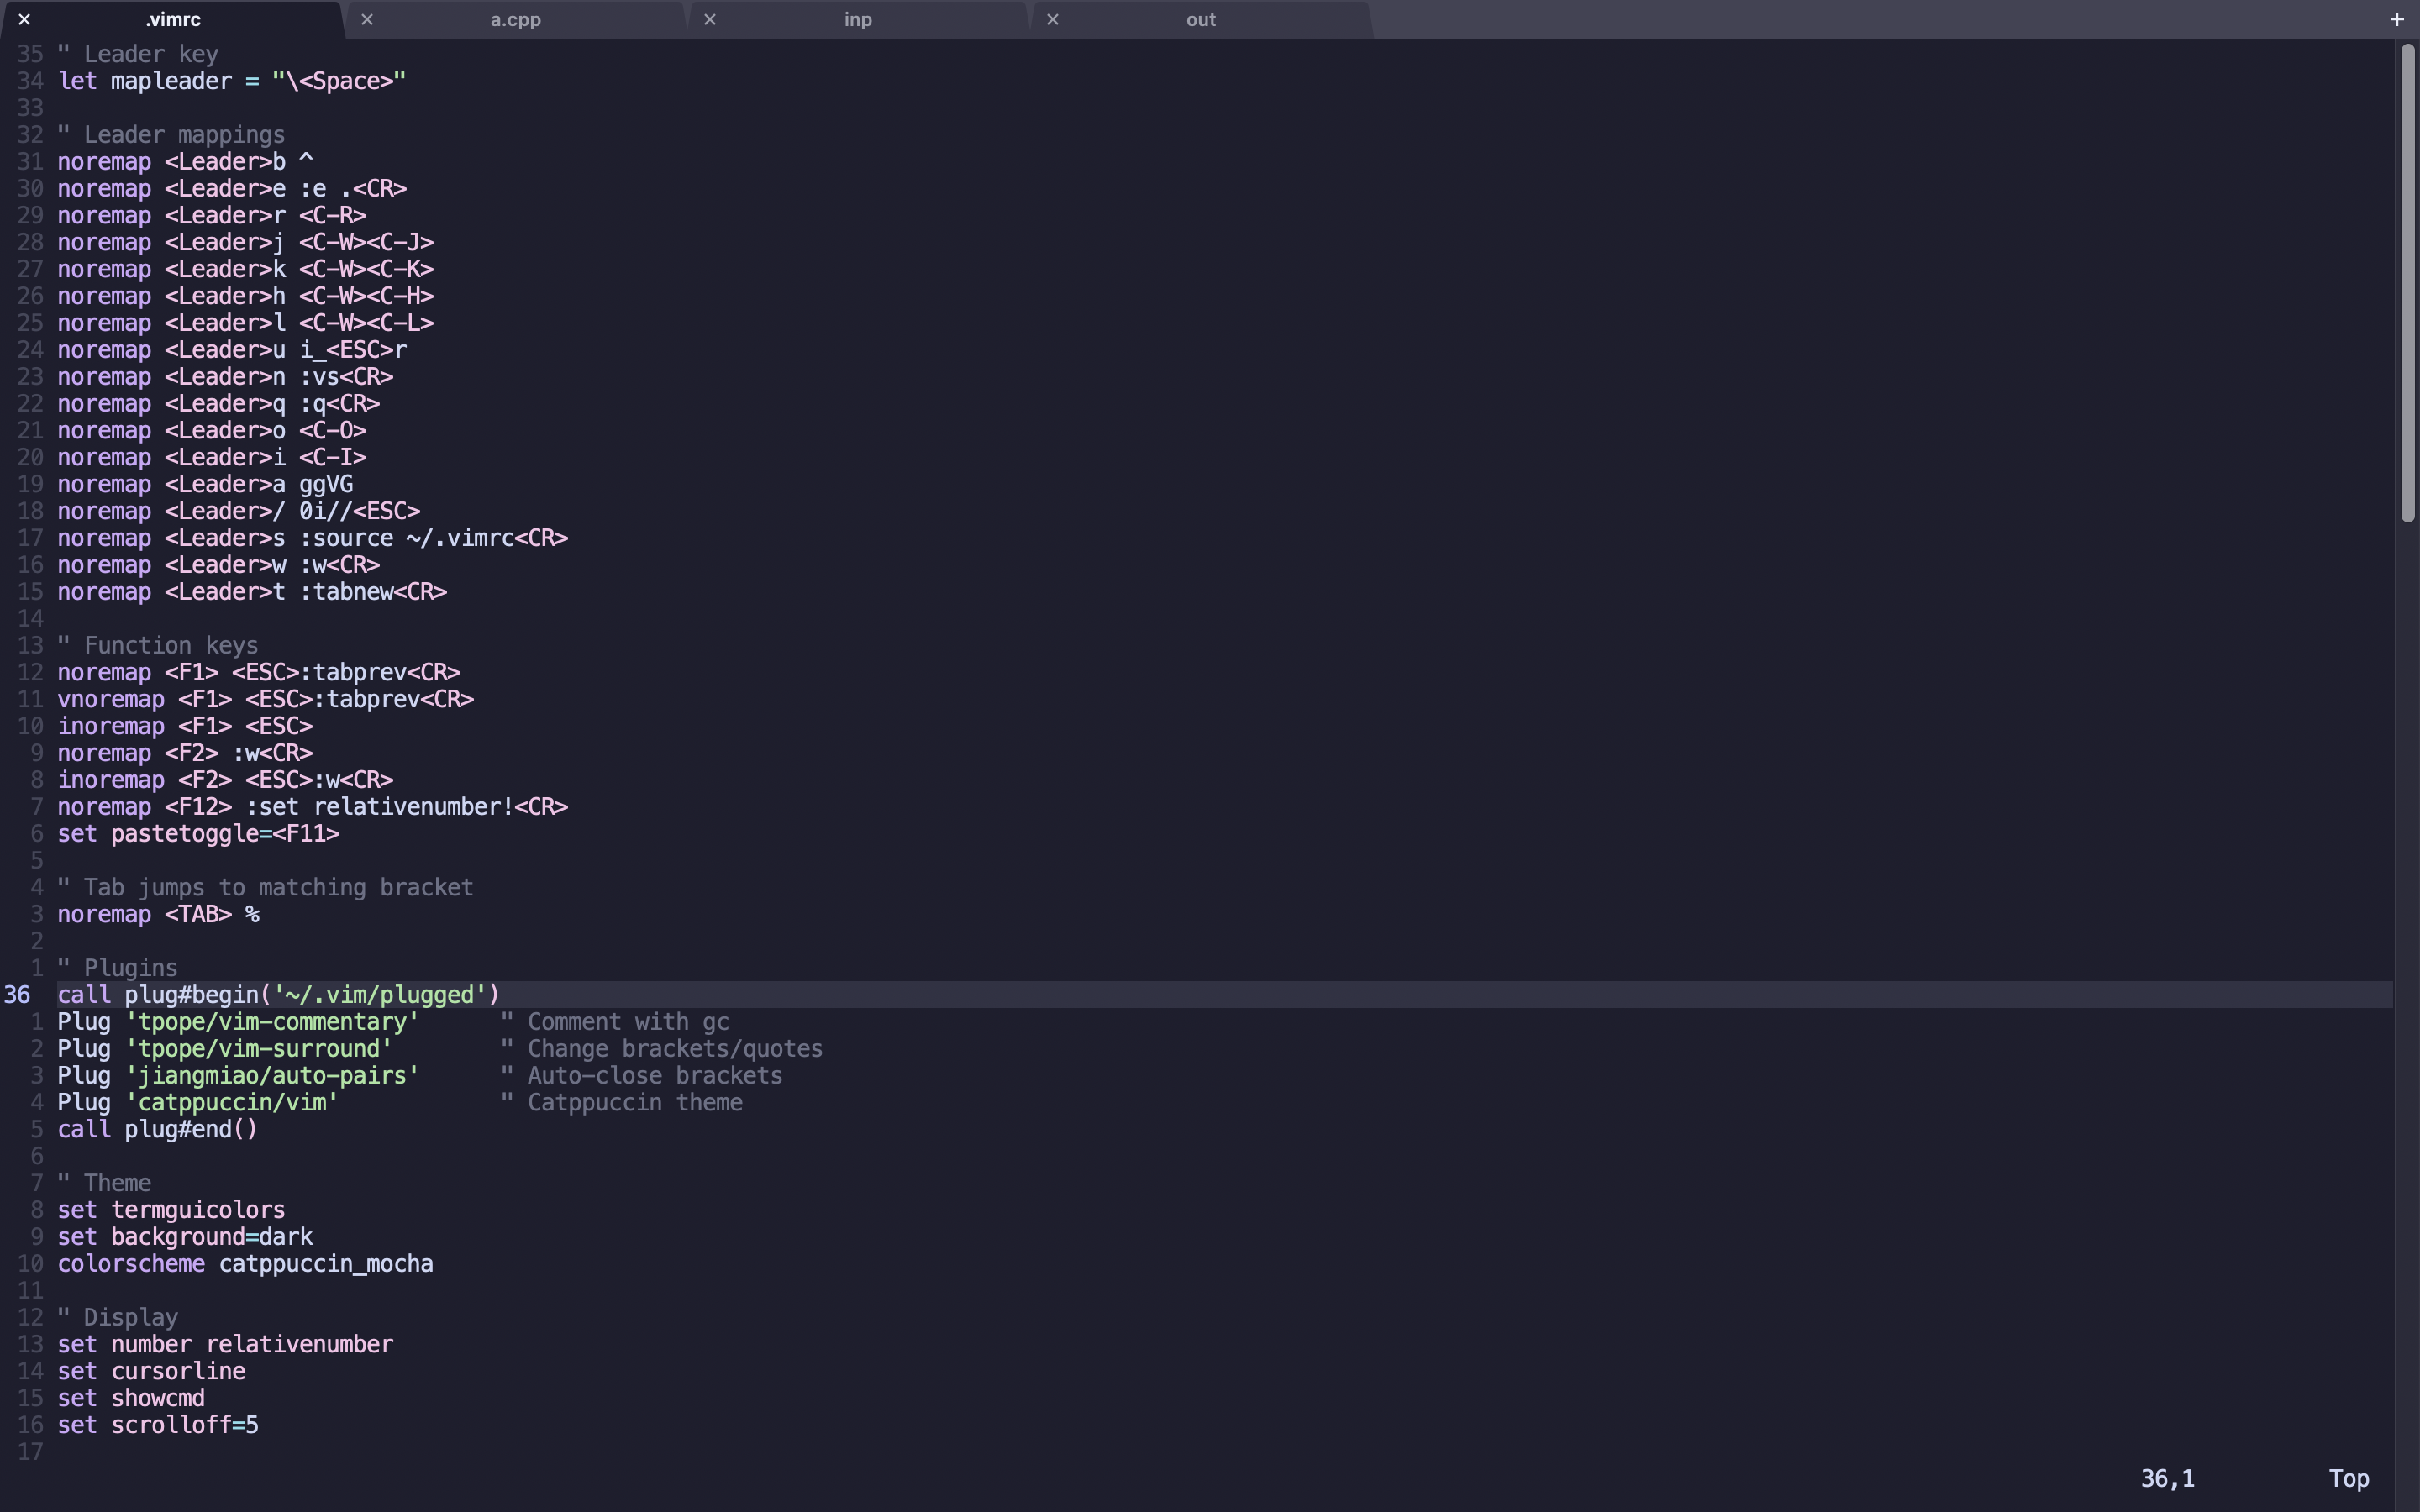Screen dimensions: 2420x1512
Task: Close the .vimrc tab
Action: tap(24, 19)
